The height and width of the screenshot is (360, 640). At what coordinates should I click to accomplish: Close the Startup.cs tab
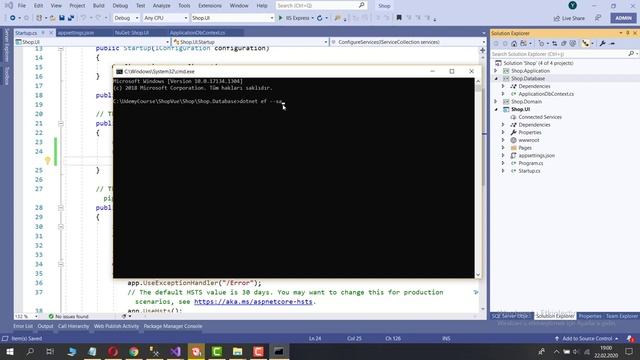(x=51, y=33)
